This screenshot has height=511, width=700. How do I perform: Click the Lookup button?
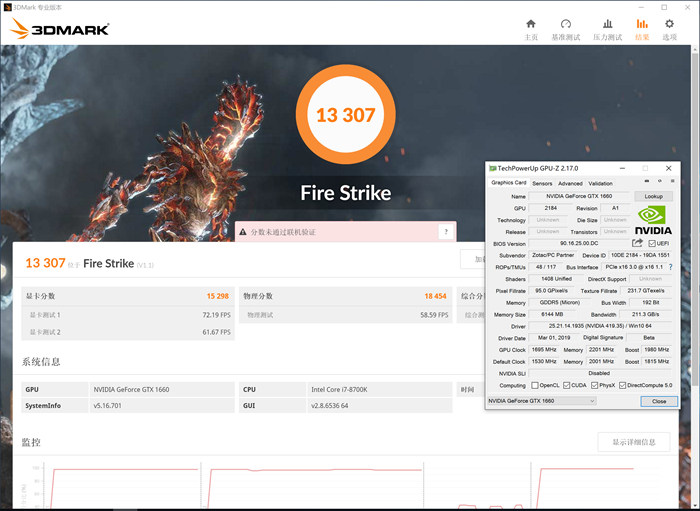(653, 196)
